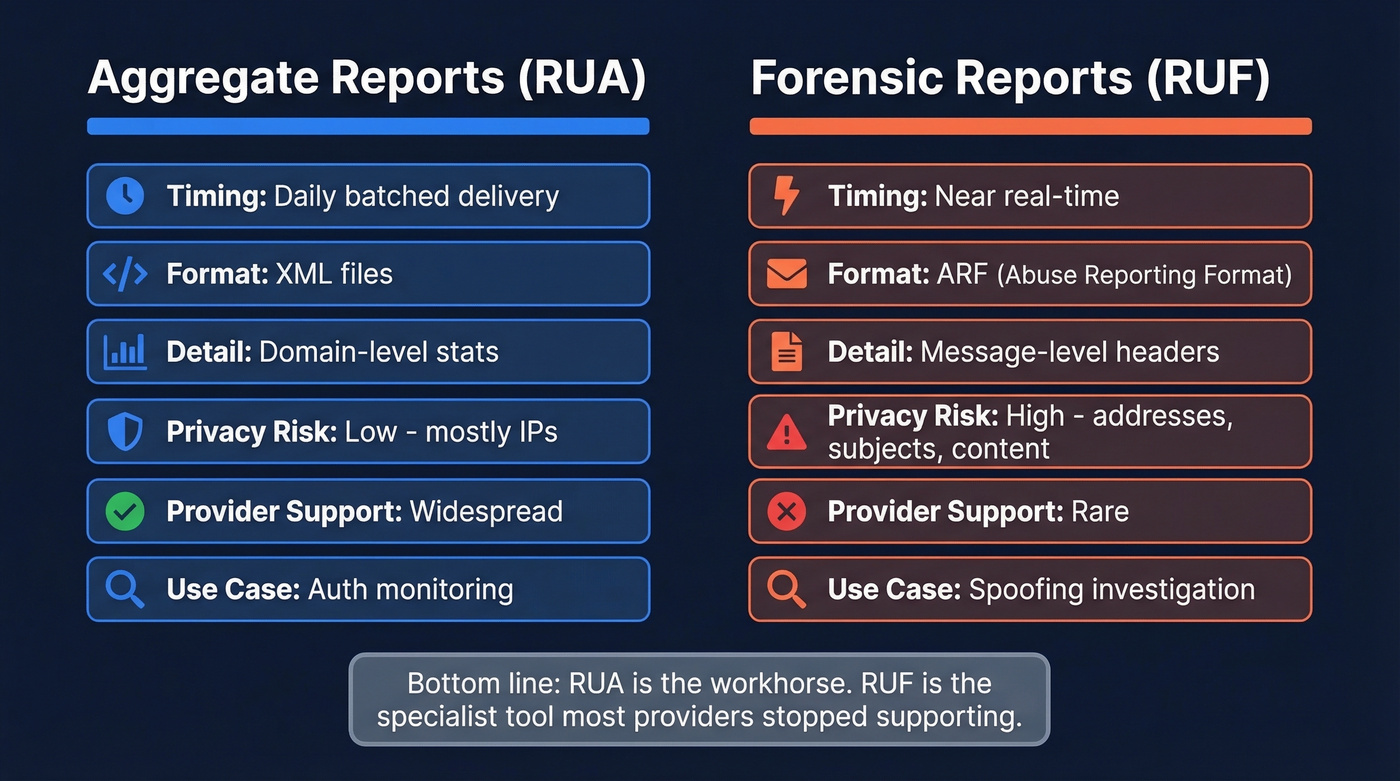Switch to the Aggregate Reports (RUA) tab
This screenshot has width=1400, height=781.
(x=368, y=77)
